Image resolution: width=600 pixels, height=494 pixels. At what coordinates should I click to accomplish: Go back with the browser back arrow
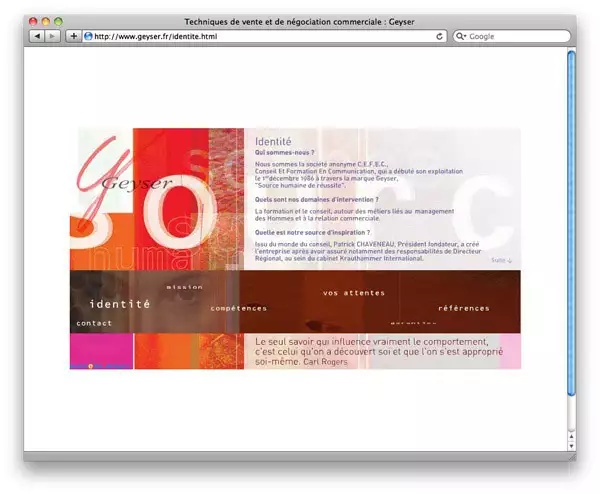(x=37, y=36)
